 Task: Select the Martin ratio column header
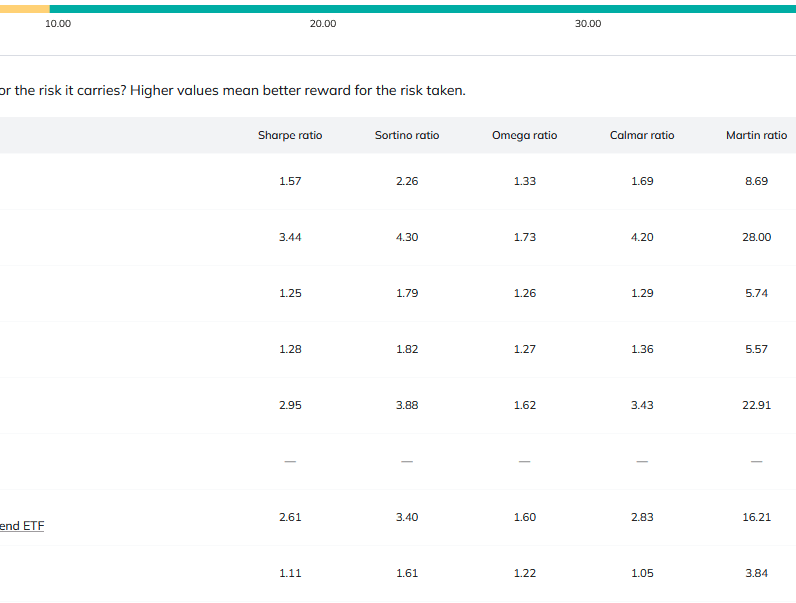(x=756, y=135)
